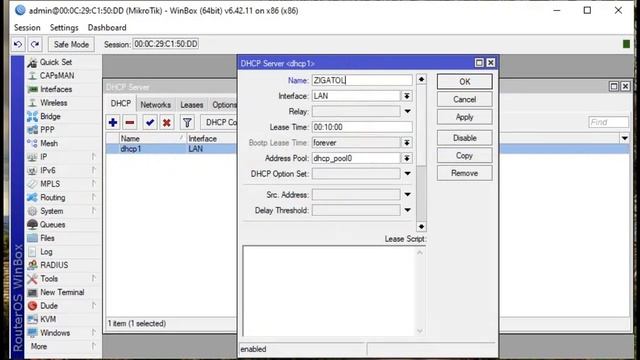The height and width of the screenshot is (360, 640).
Task: Open the Settings menu
Action: (64, 27)
